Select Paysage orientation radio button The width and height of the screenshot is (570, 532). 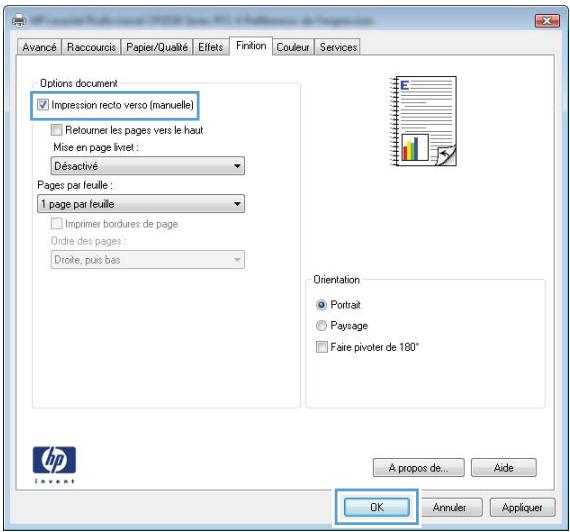(x=321, y=325)
